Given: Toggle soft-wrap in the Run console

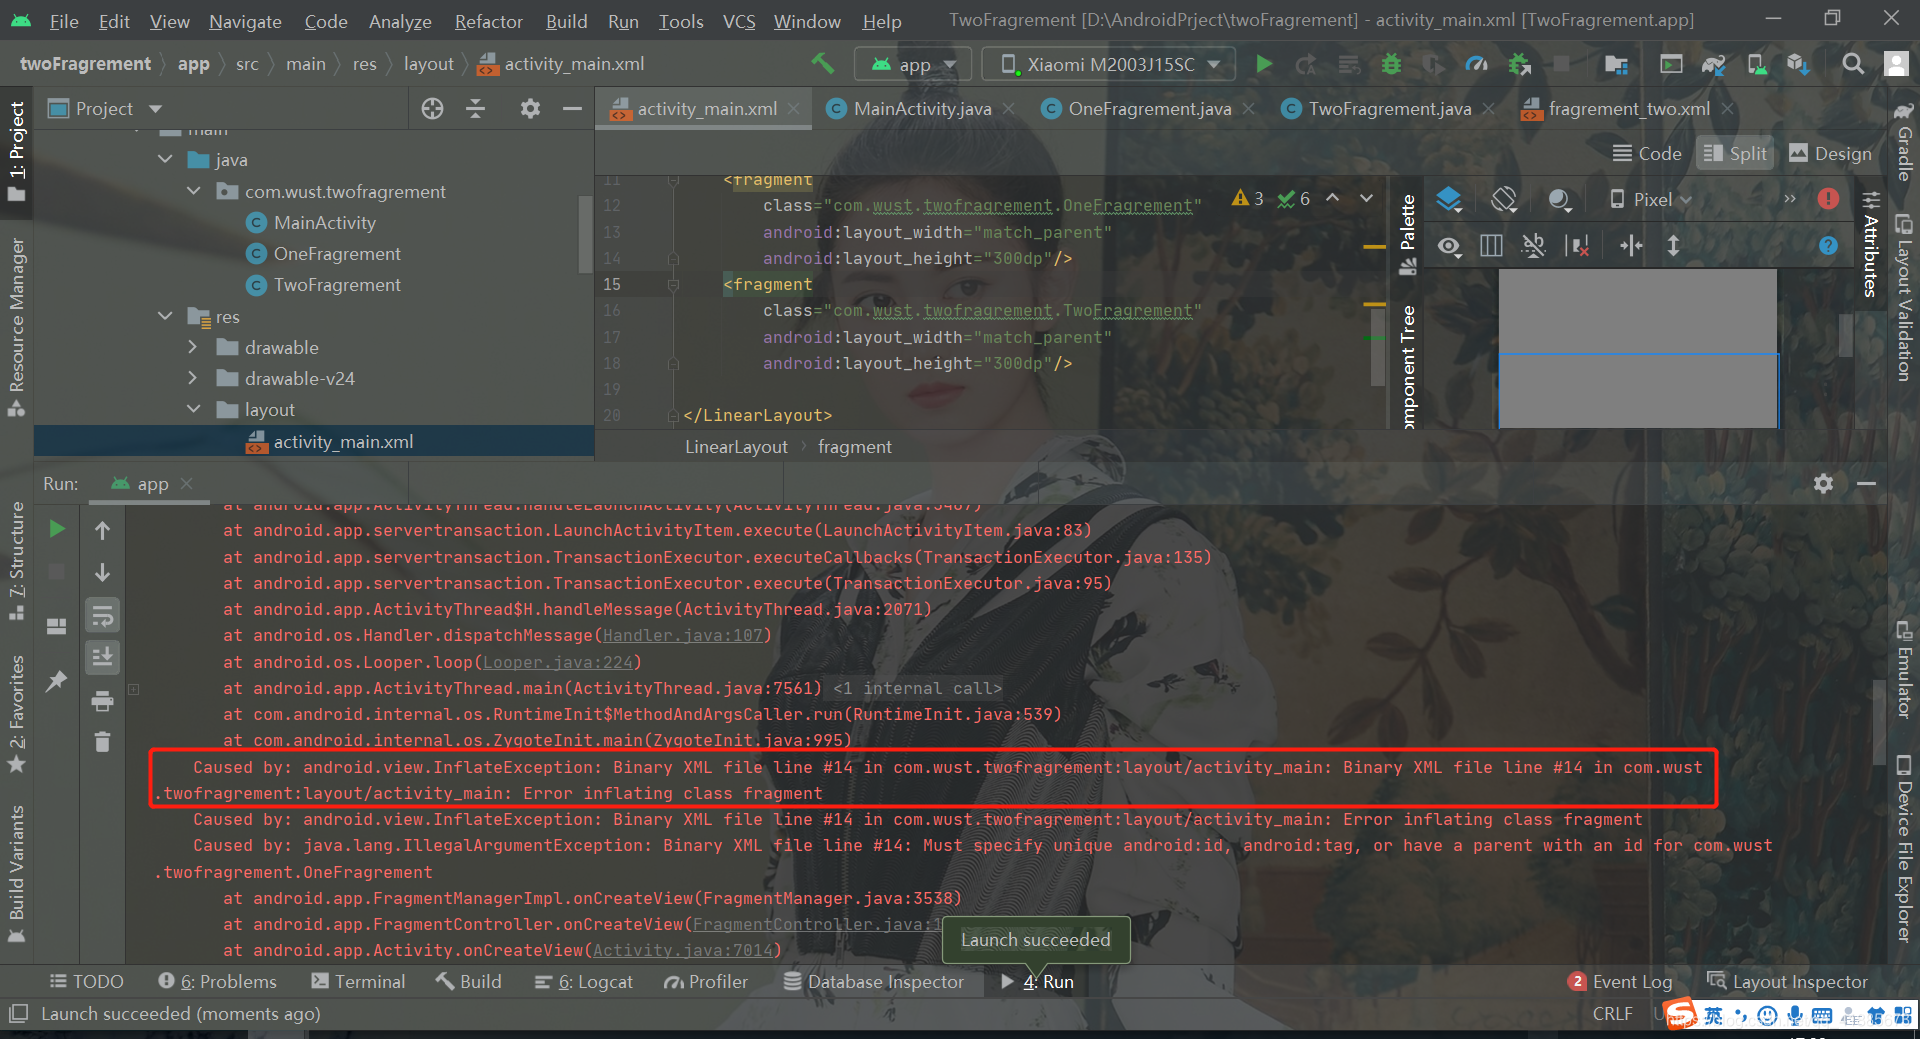Looking at the screenshot, I should pos(102,615).
